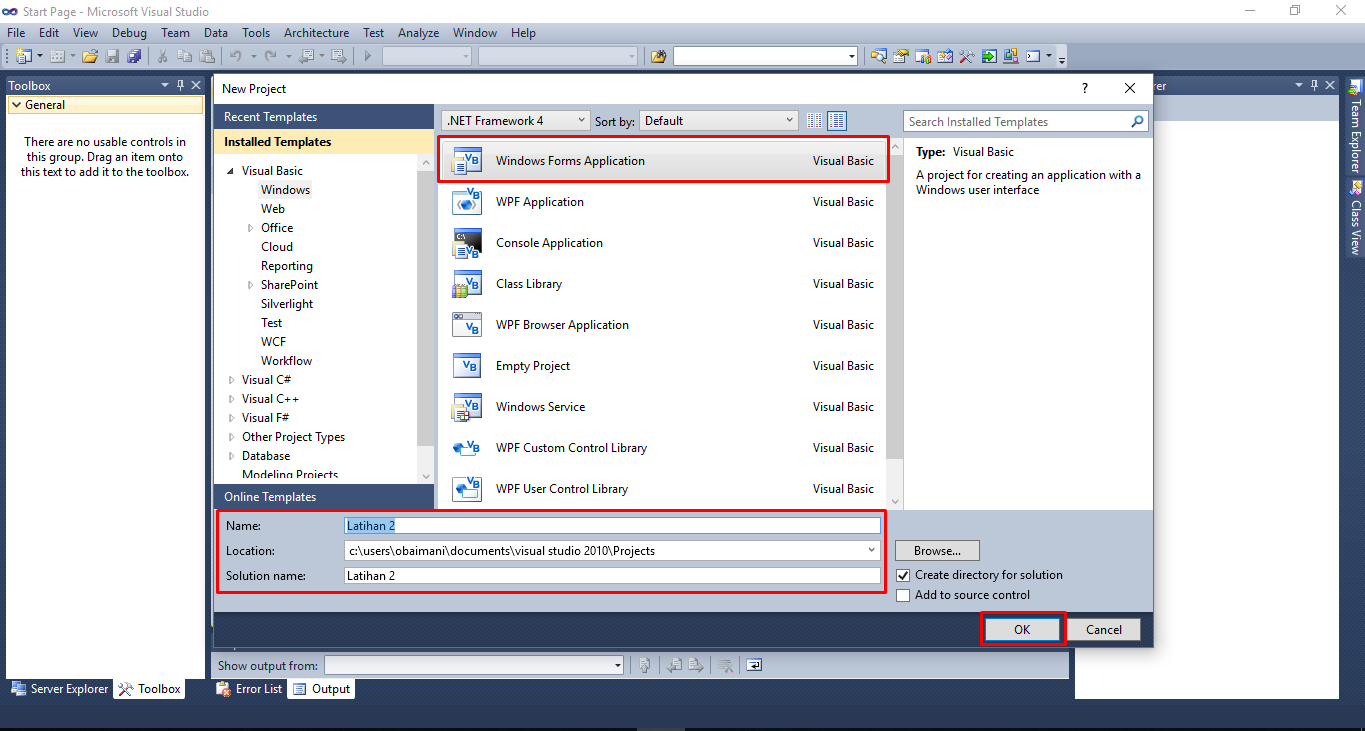
Task: Click the Open File folder toolbar icon
Action: pos(90,56)
